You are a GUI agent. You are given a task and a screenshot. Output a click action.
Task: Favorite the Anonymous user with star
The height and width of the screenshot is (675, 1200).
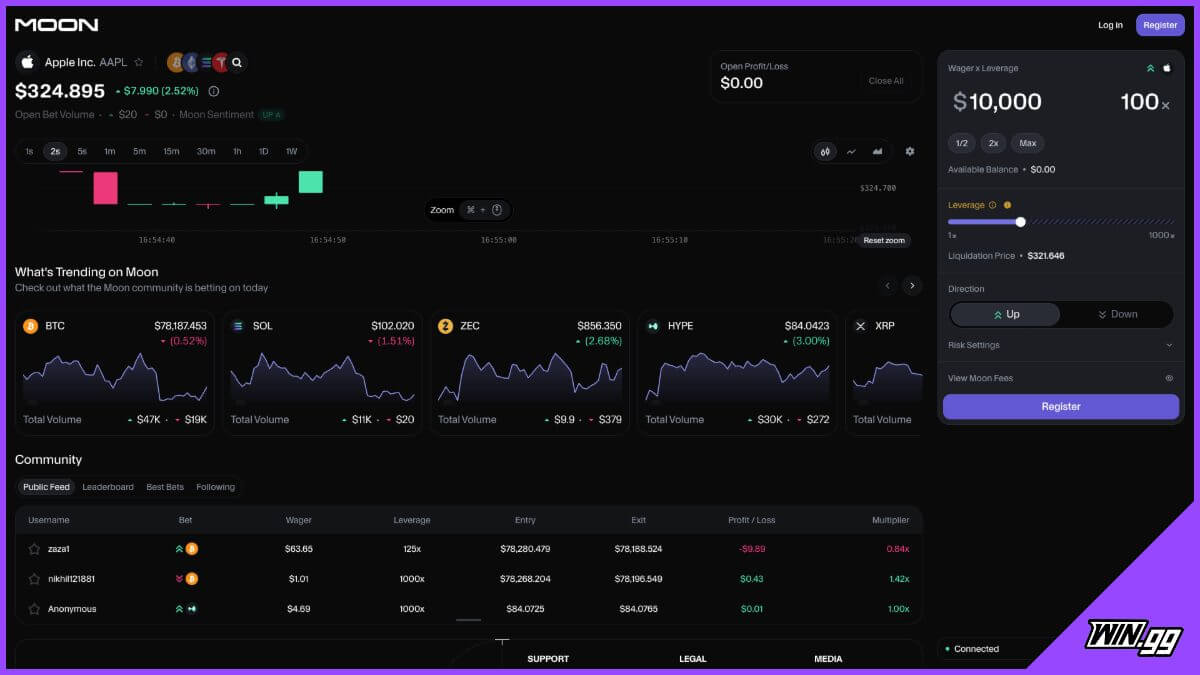[34, 609]
